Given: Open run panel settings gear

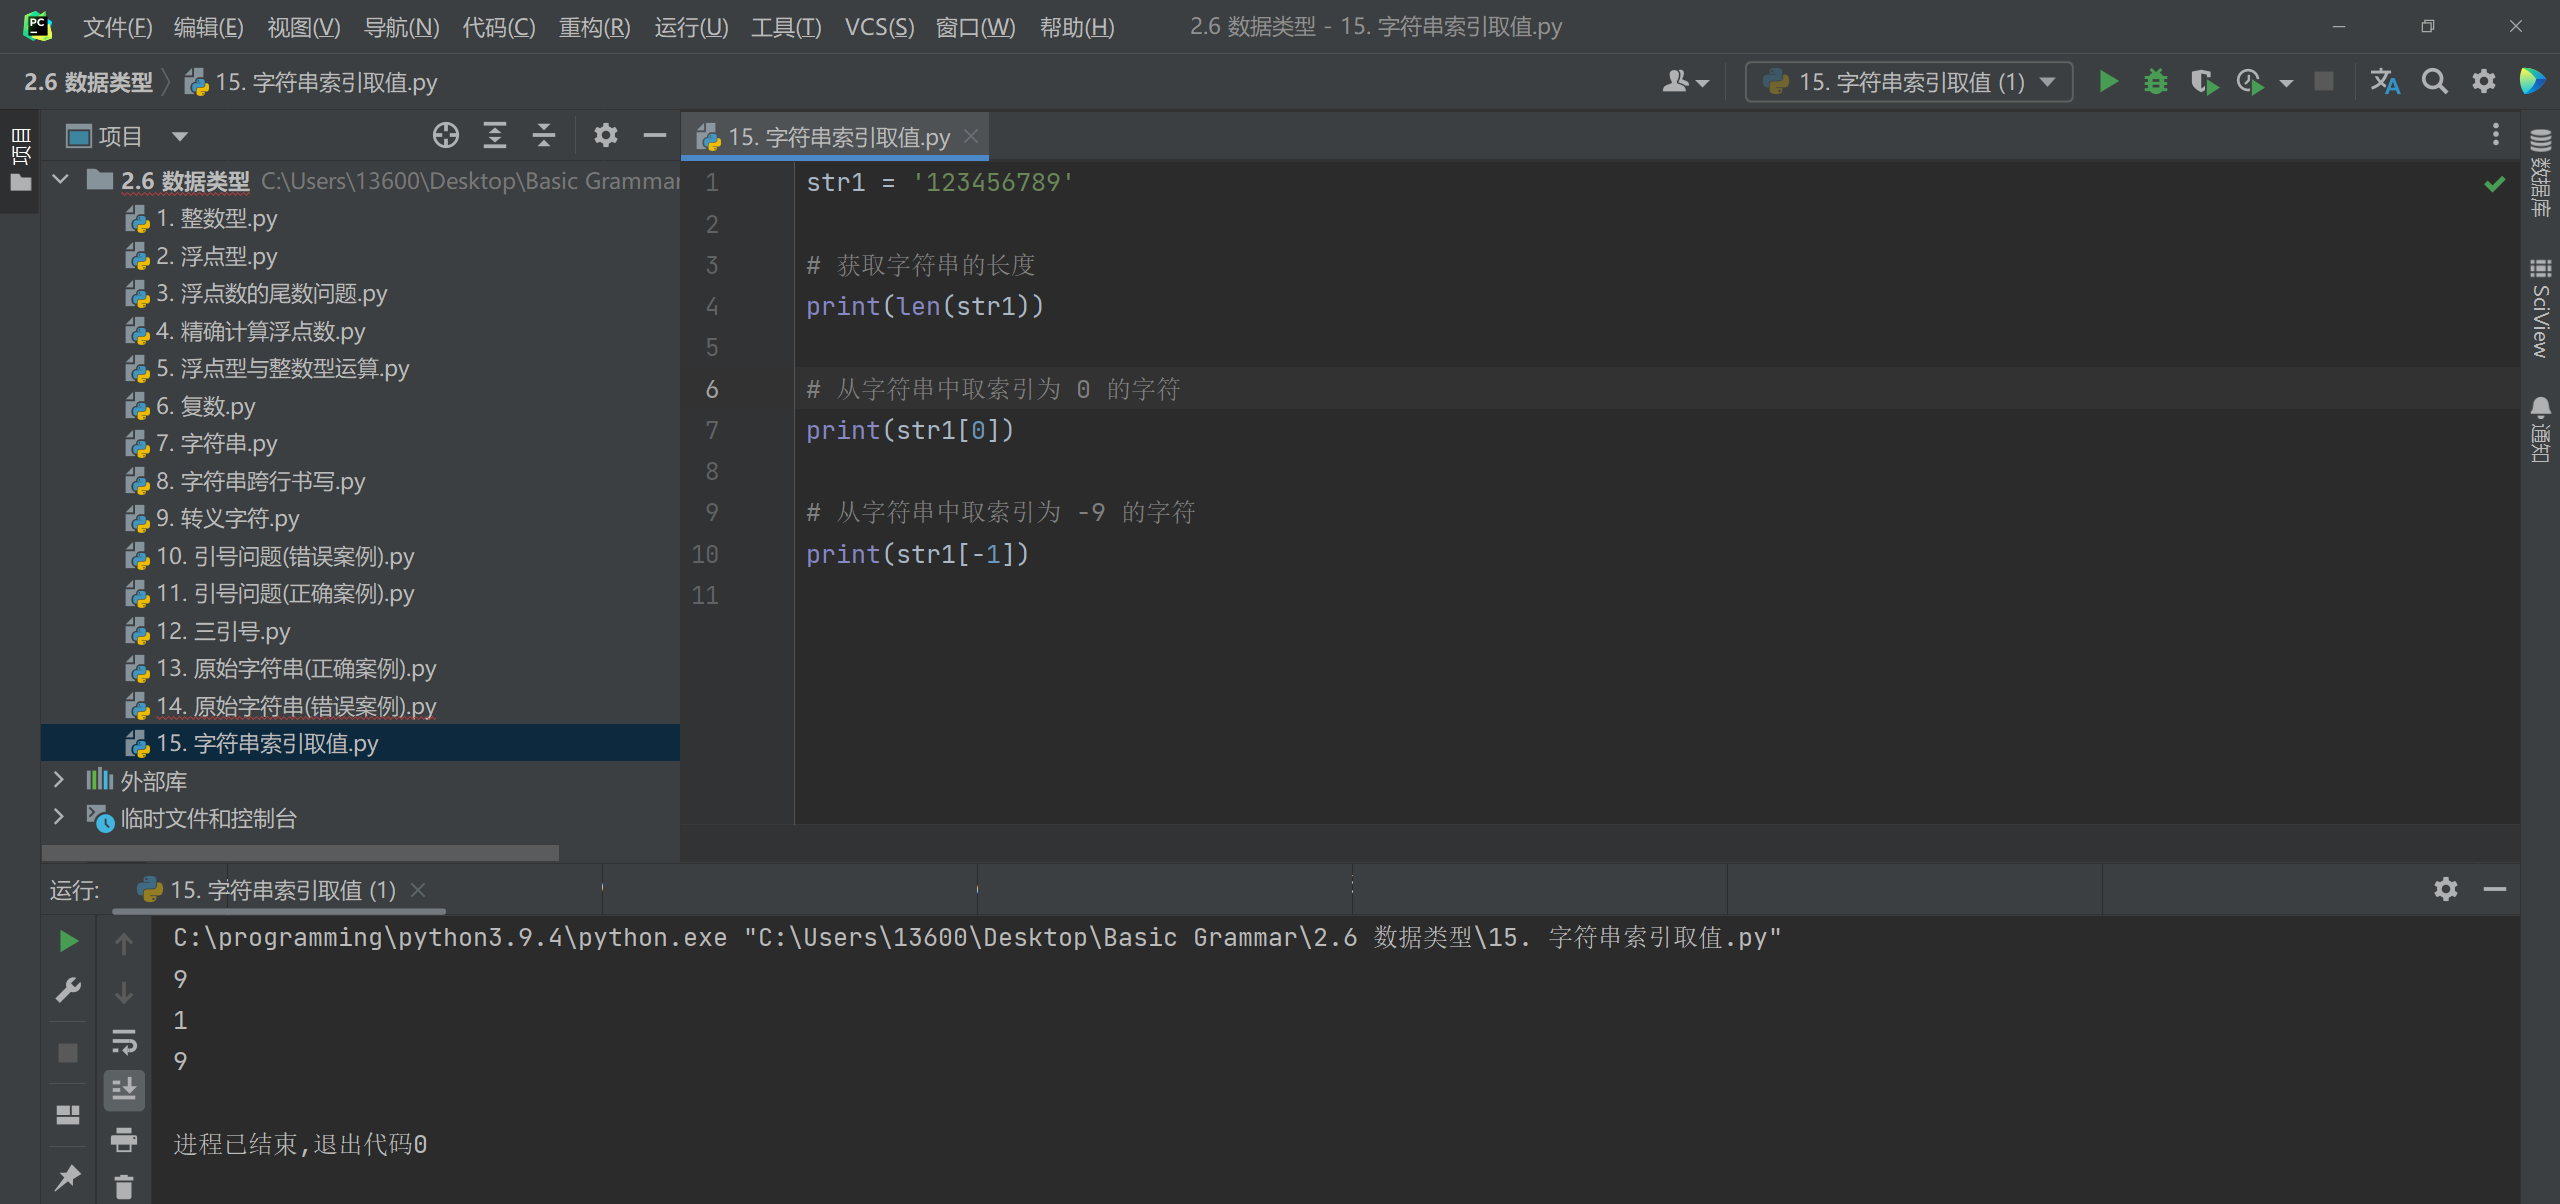Looking at the screenshot, I should click(2446, 889).
